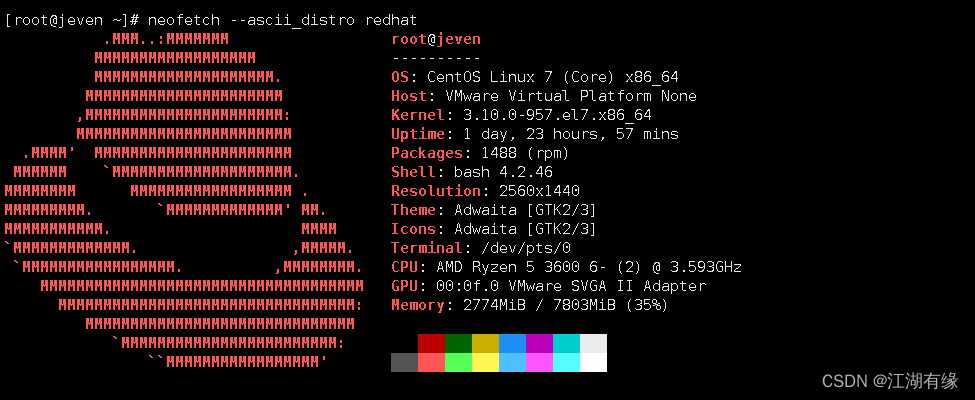The height and width of the screenshot is (400, 975).
Task: Click the Memory value '2774MiB / 7803MiB (35%)'
Action: coord(566,305)
